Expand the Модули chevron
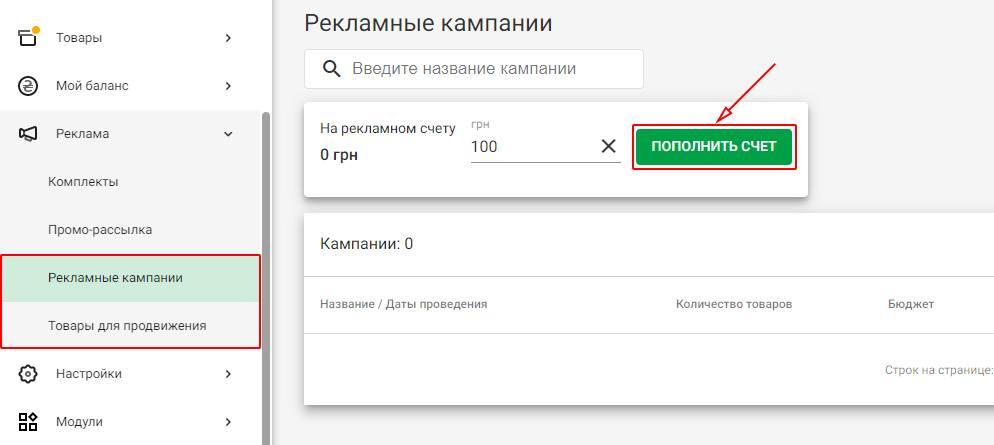This screenshot has height=445, width=994. (228, 422)
